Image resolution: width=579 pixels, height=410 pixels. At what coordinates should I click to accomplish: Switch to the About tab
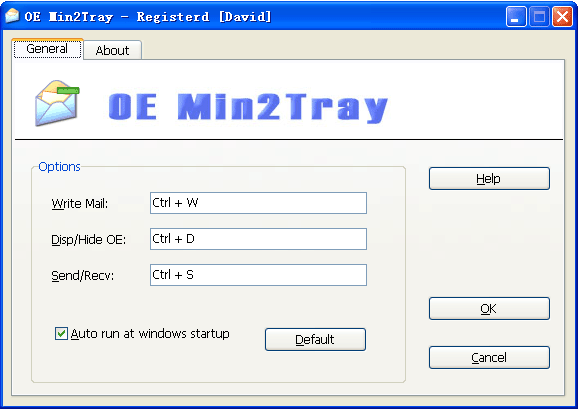113,50
